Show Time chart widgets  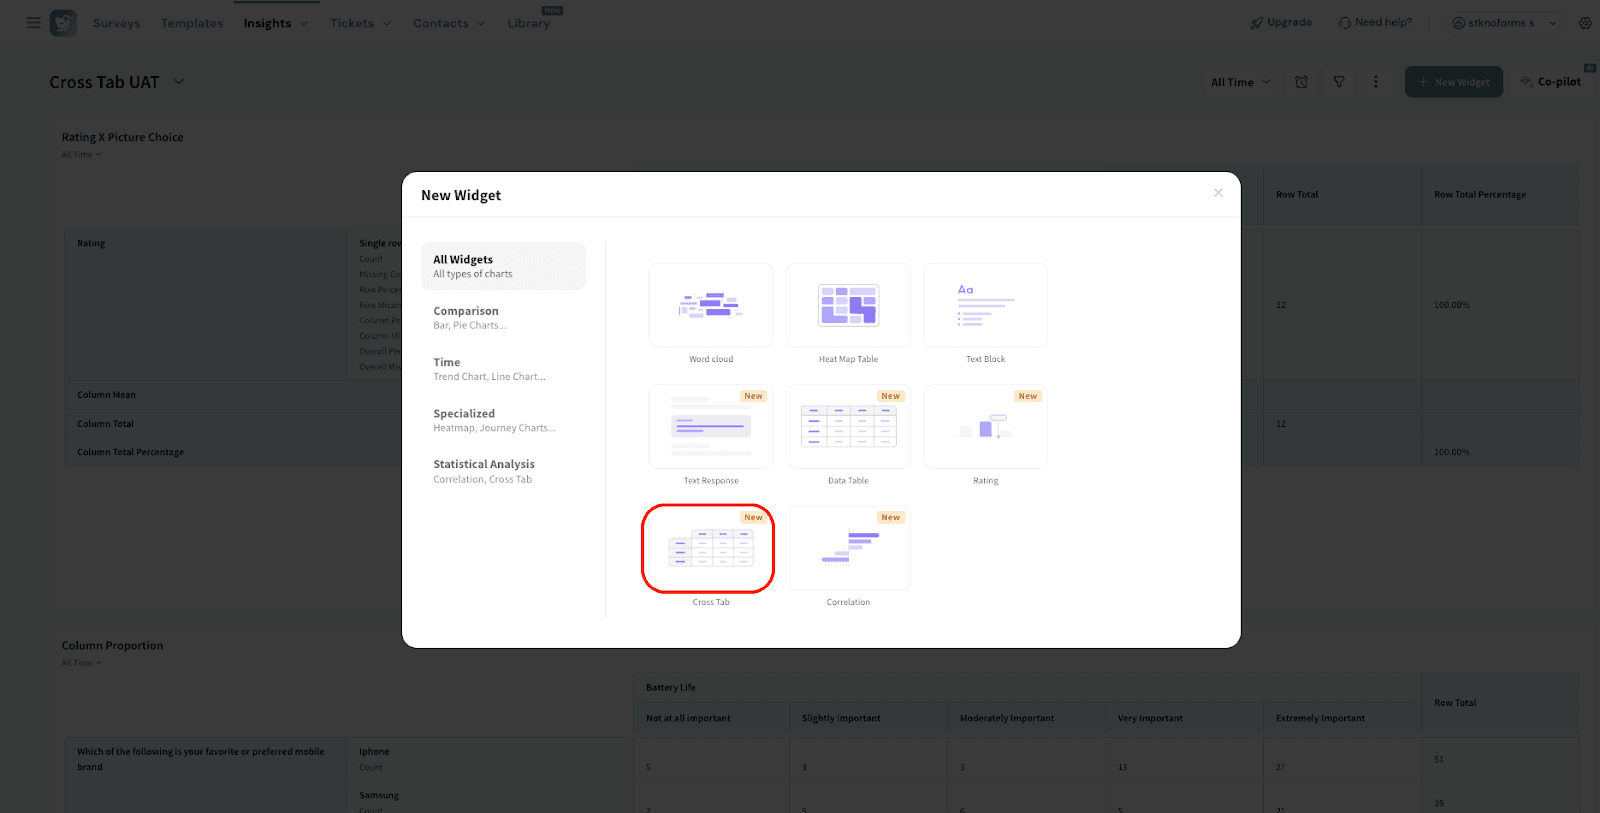pyautogui.click(x=503, y=369)
